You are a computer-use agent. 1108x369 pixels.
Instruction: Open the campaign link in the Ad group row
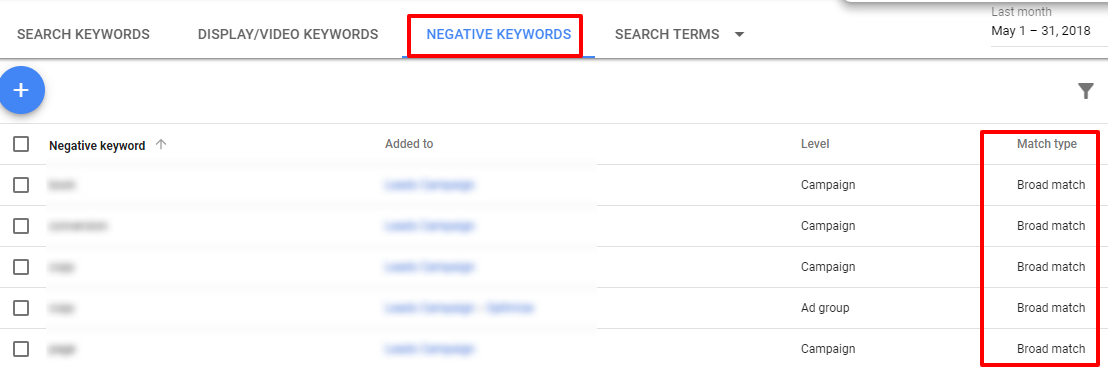pos(459,308)
